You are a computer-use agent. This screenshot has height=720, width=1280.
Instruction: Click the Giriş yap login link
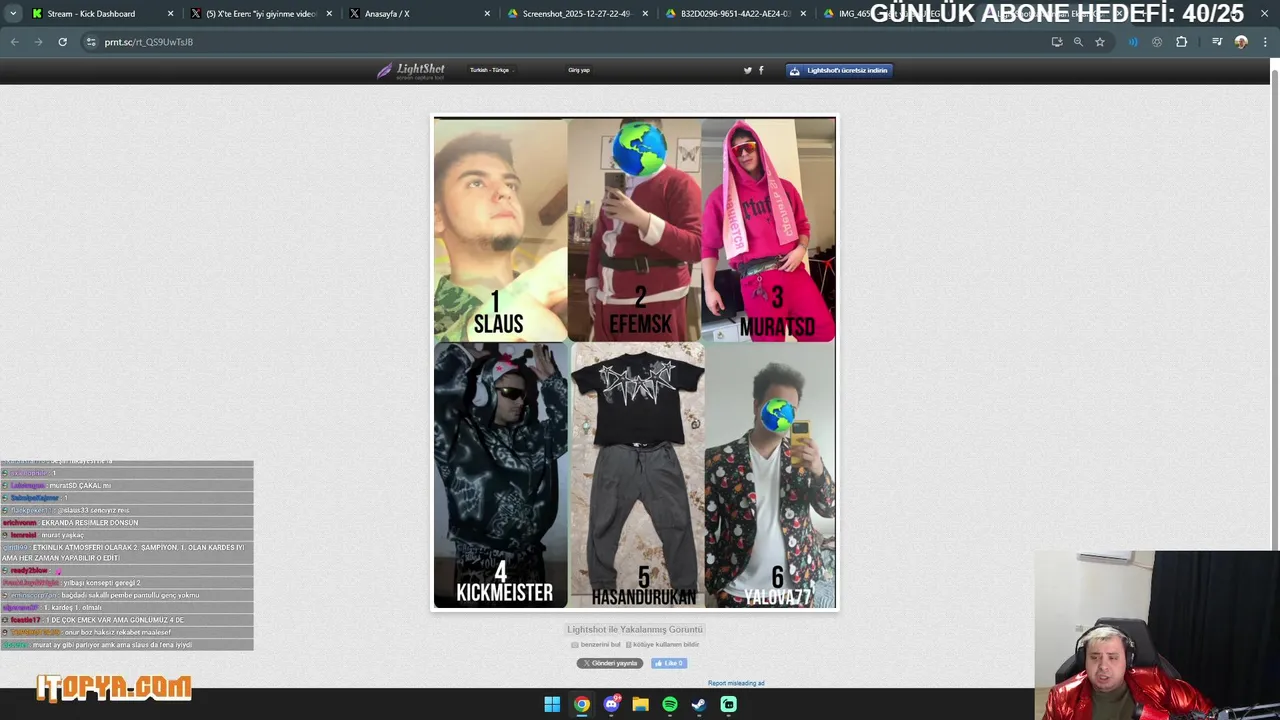pyautogui.click(x=579, y=70)
